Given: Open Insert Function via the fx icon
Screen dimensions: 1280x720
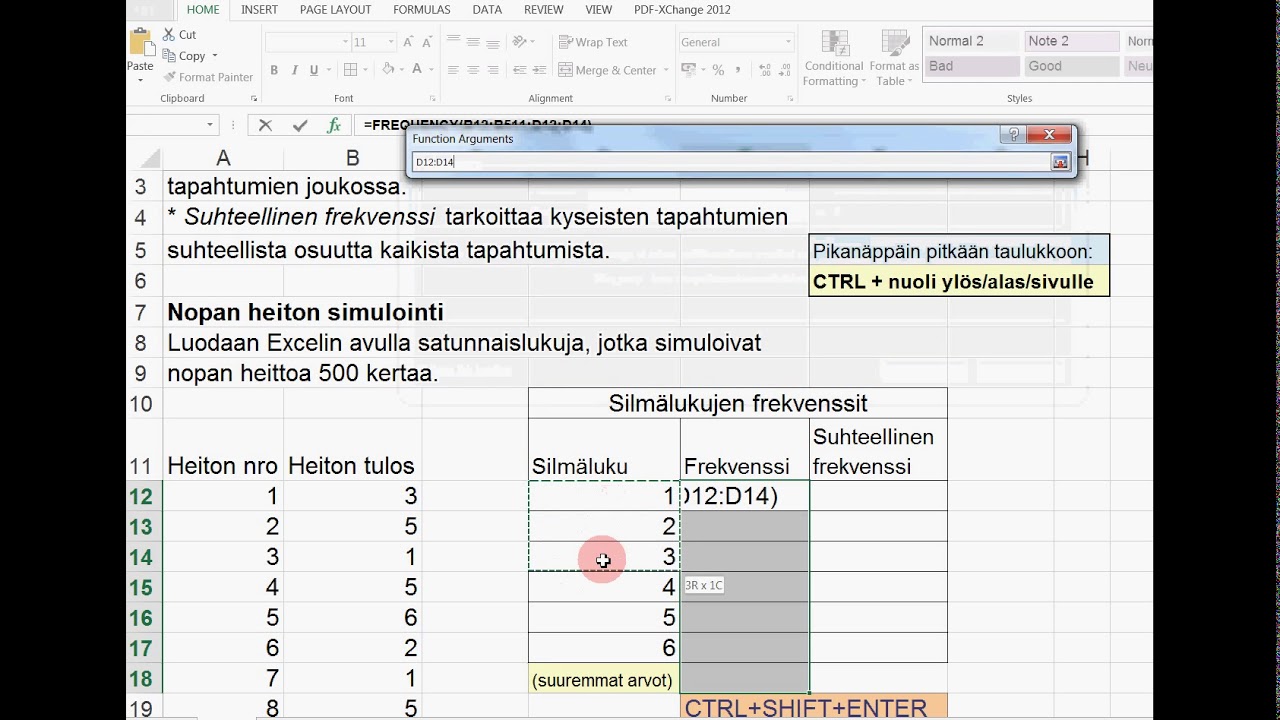Looking at the screenshot, I should (x=334, y=125).
